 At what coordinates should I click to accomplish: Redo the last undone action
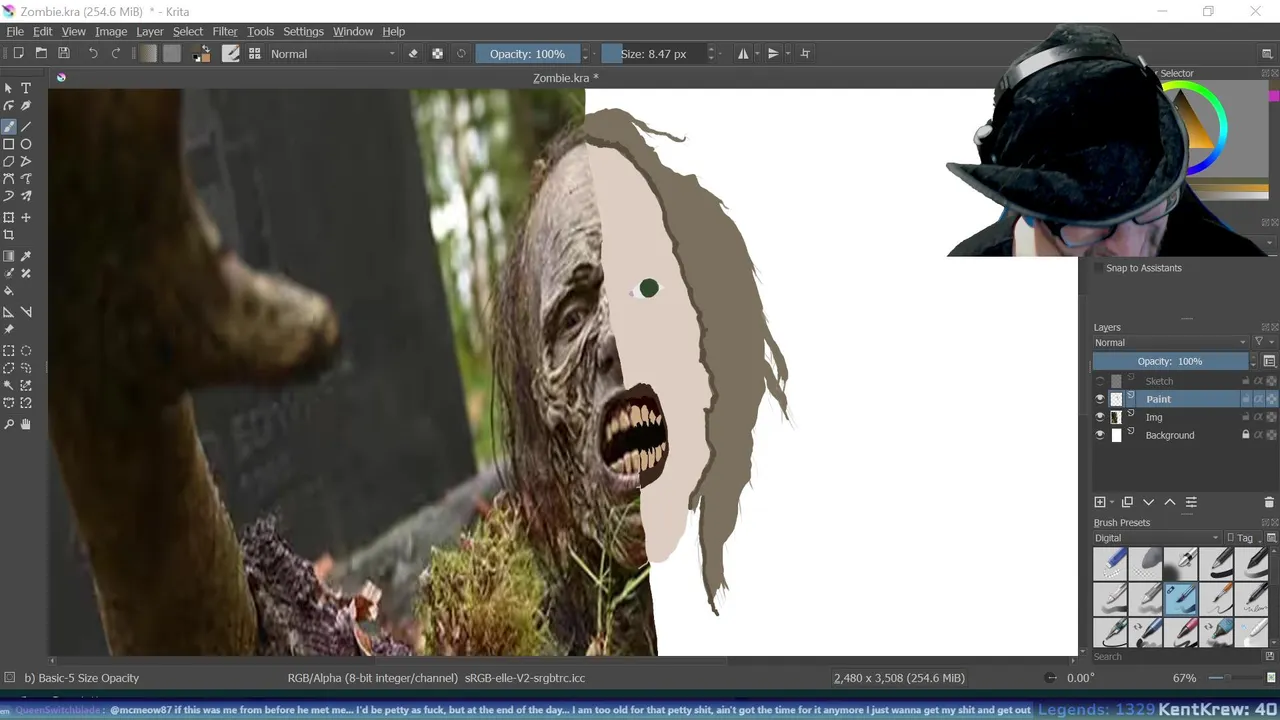coord(116,53)
